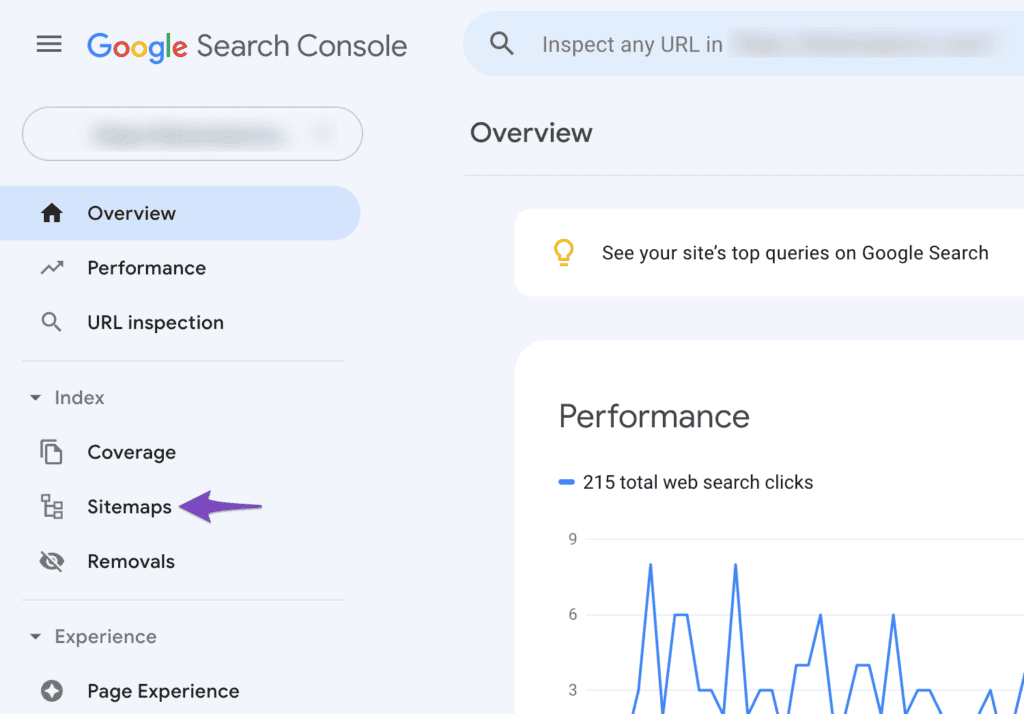Select Performance in the sidebar menu
Screen dimensions: 1024x714
(x=146, y=267)
